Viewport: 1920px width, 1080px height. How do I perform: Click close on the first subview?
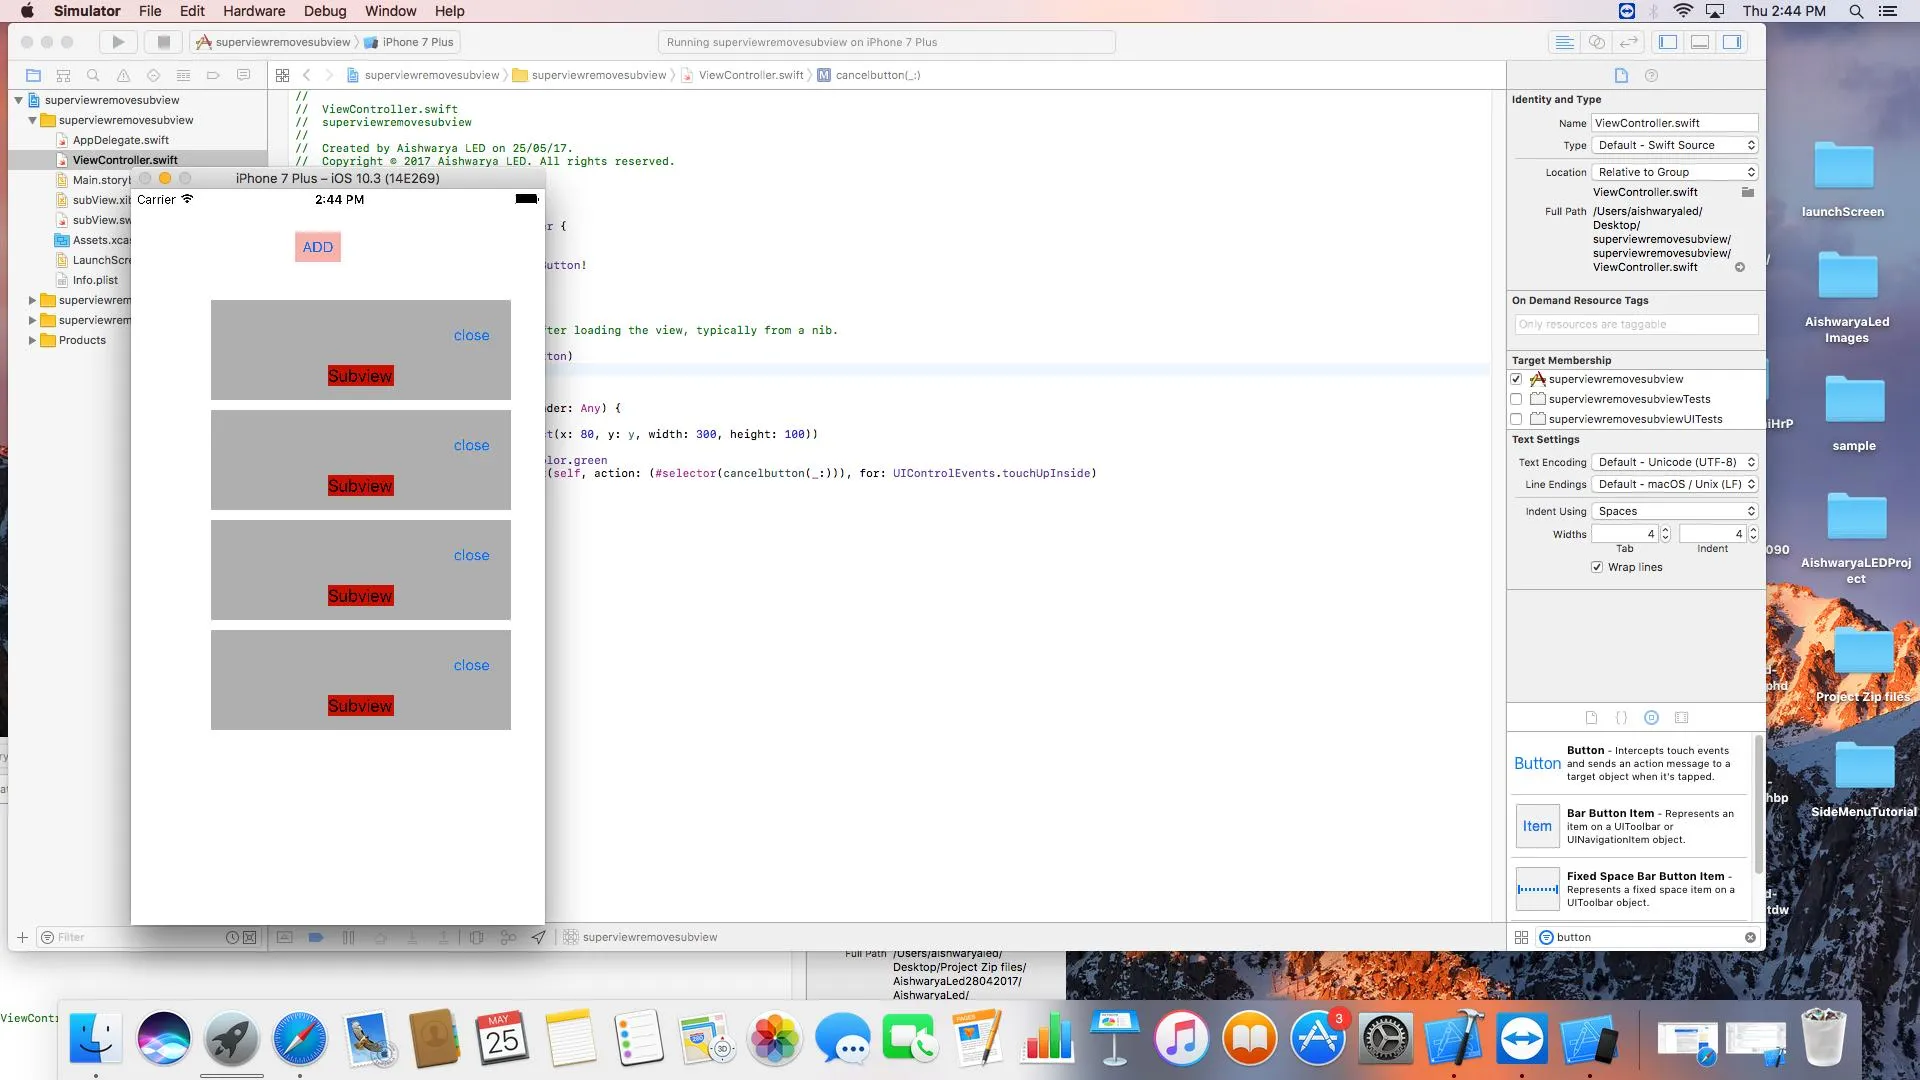(471, 335)
